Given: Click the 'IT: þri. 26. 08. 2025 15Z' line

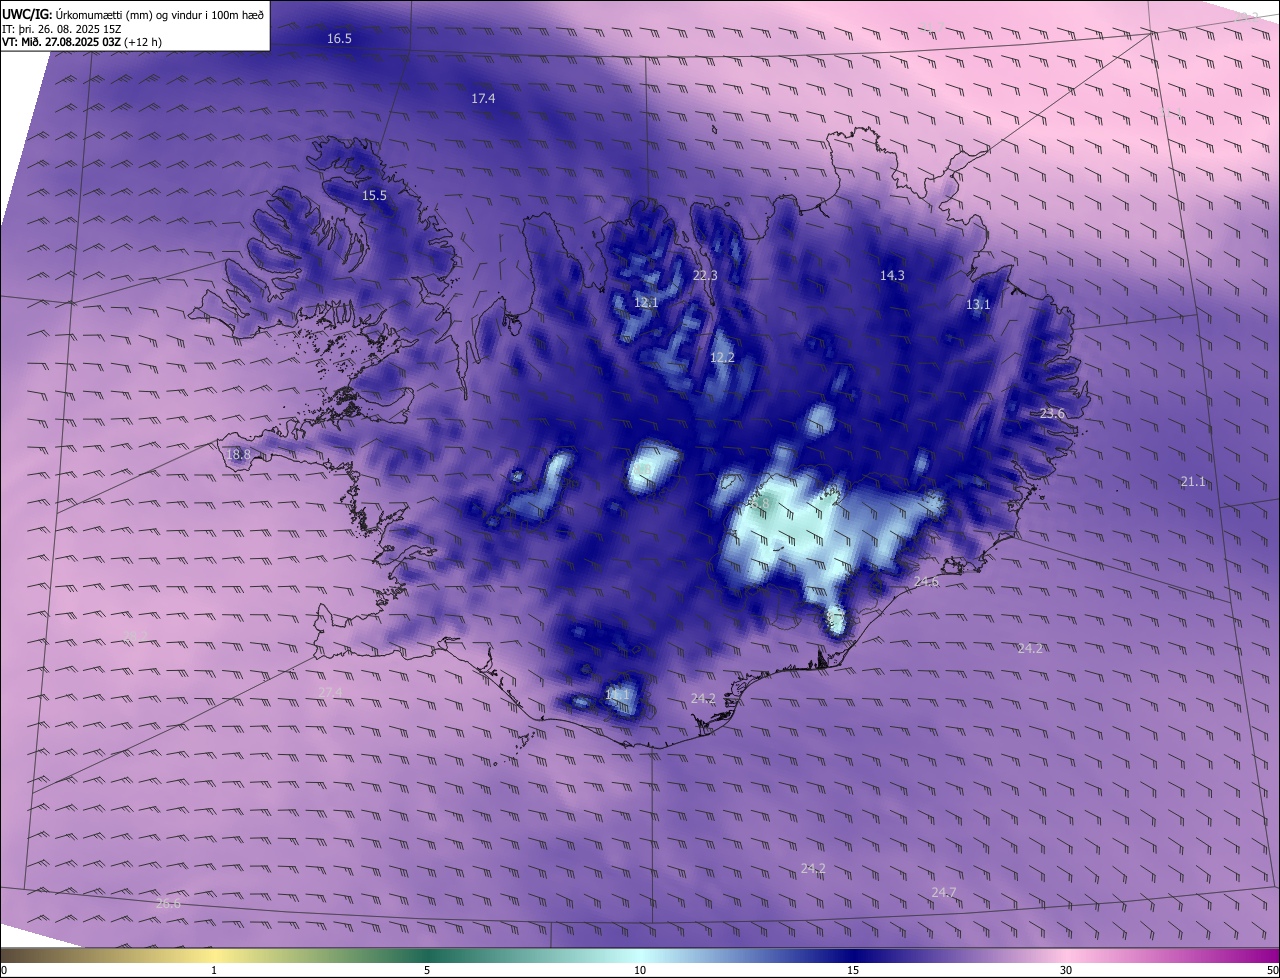Looking at the screenshot, I should tap(61, 28).
